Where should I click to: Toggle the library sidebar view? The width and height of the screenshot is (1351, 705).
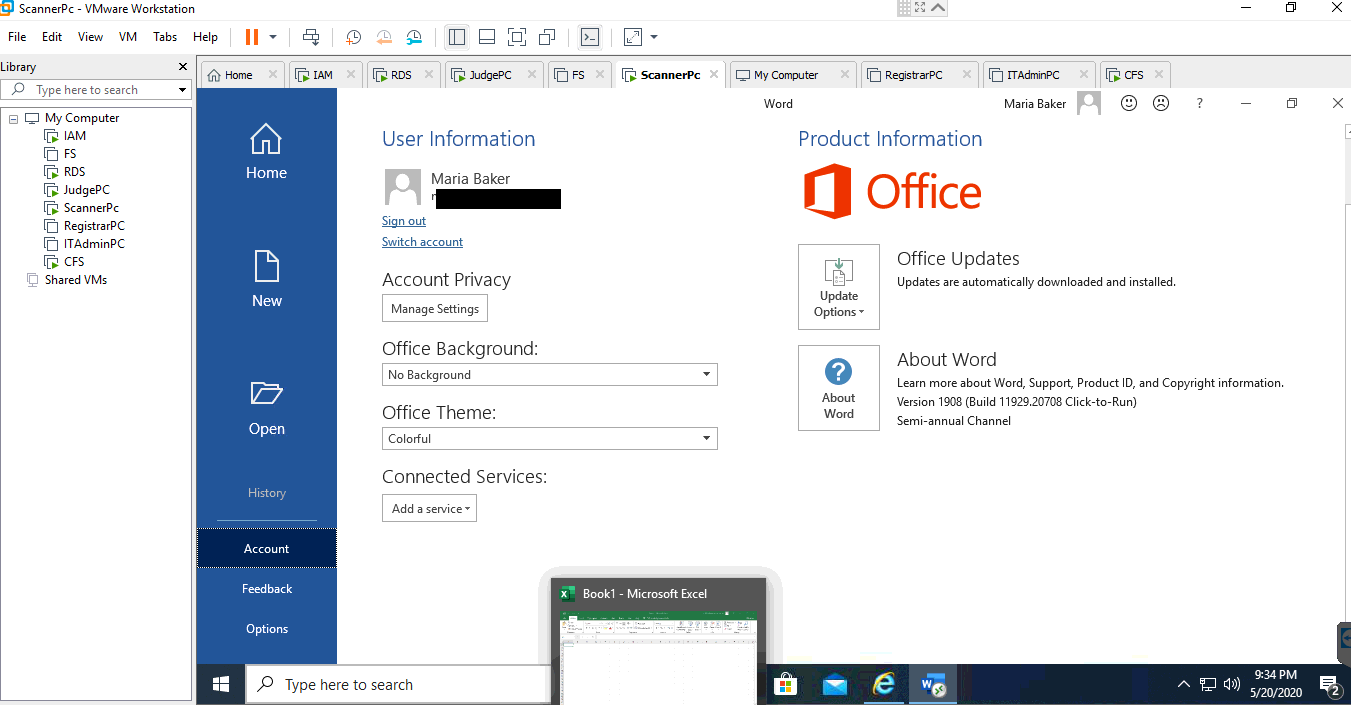457,37
